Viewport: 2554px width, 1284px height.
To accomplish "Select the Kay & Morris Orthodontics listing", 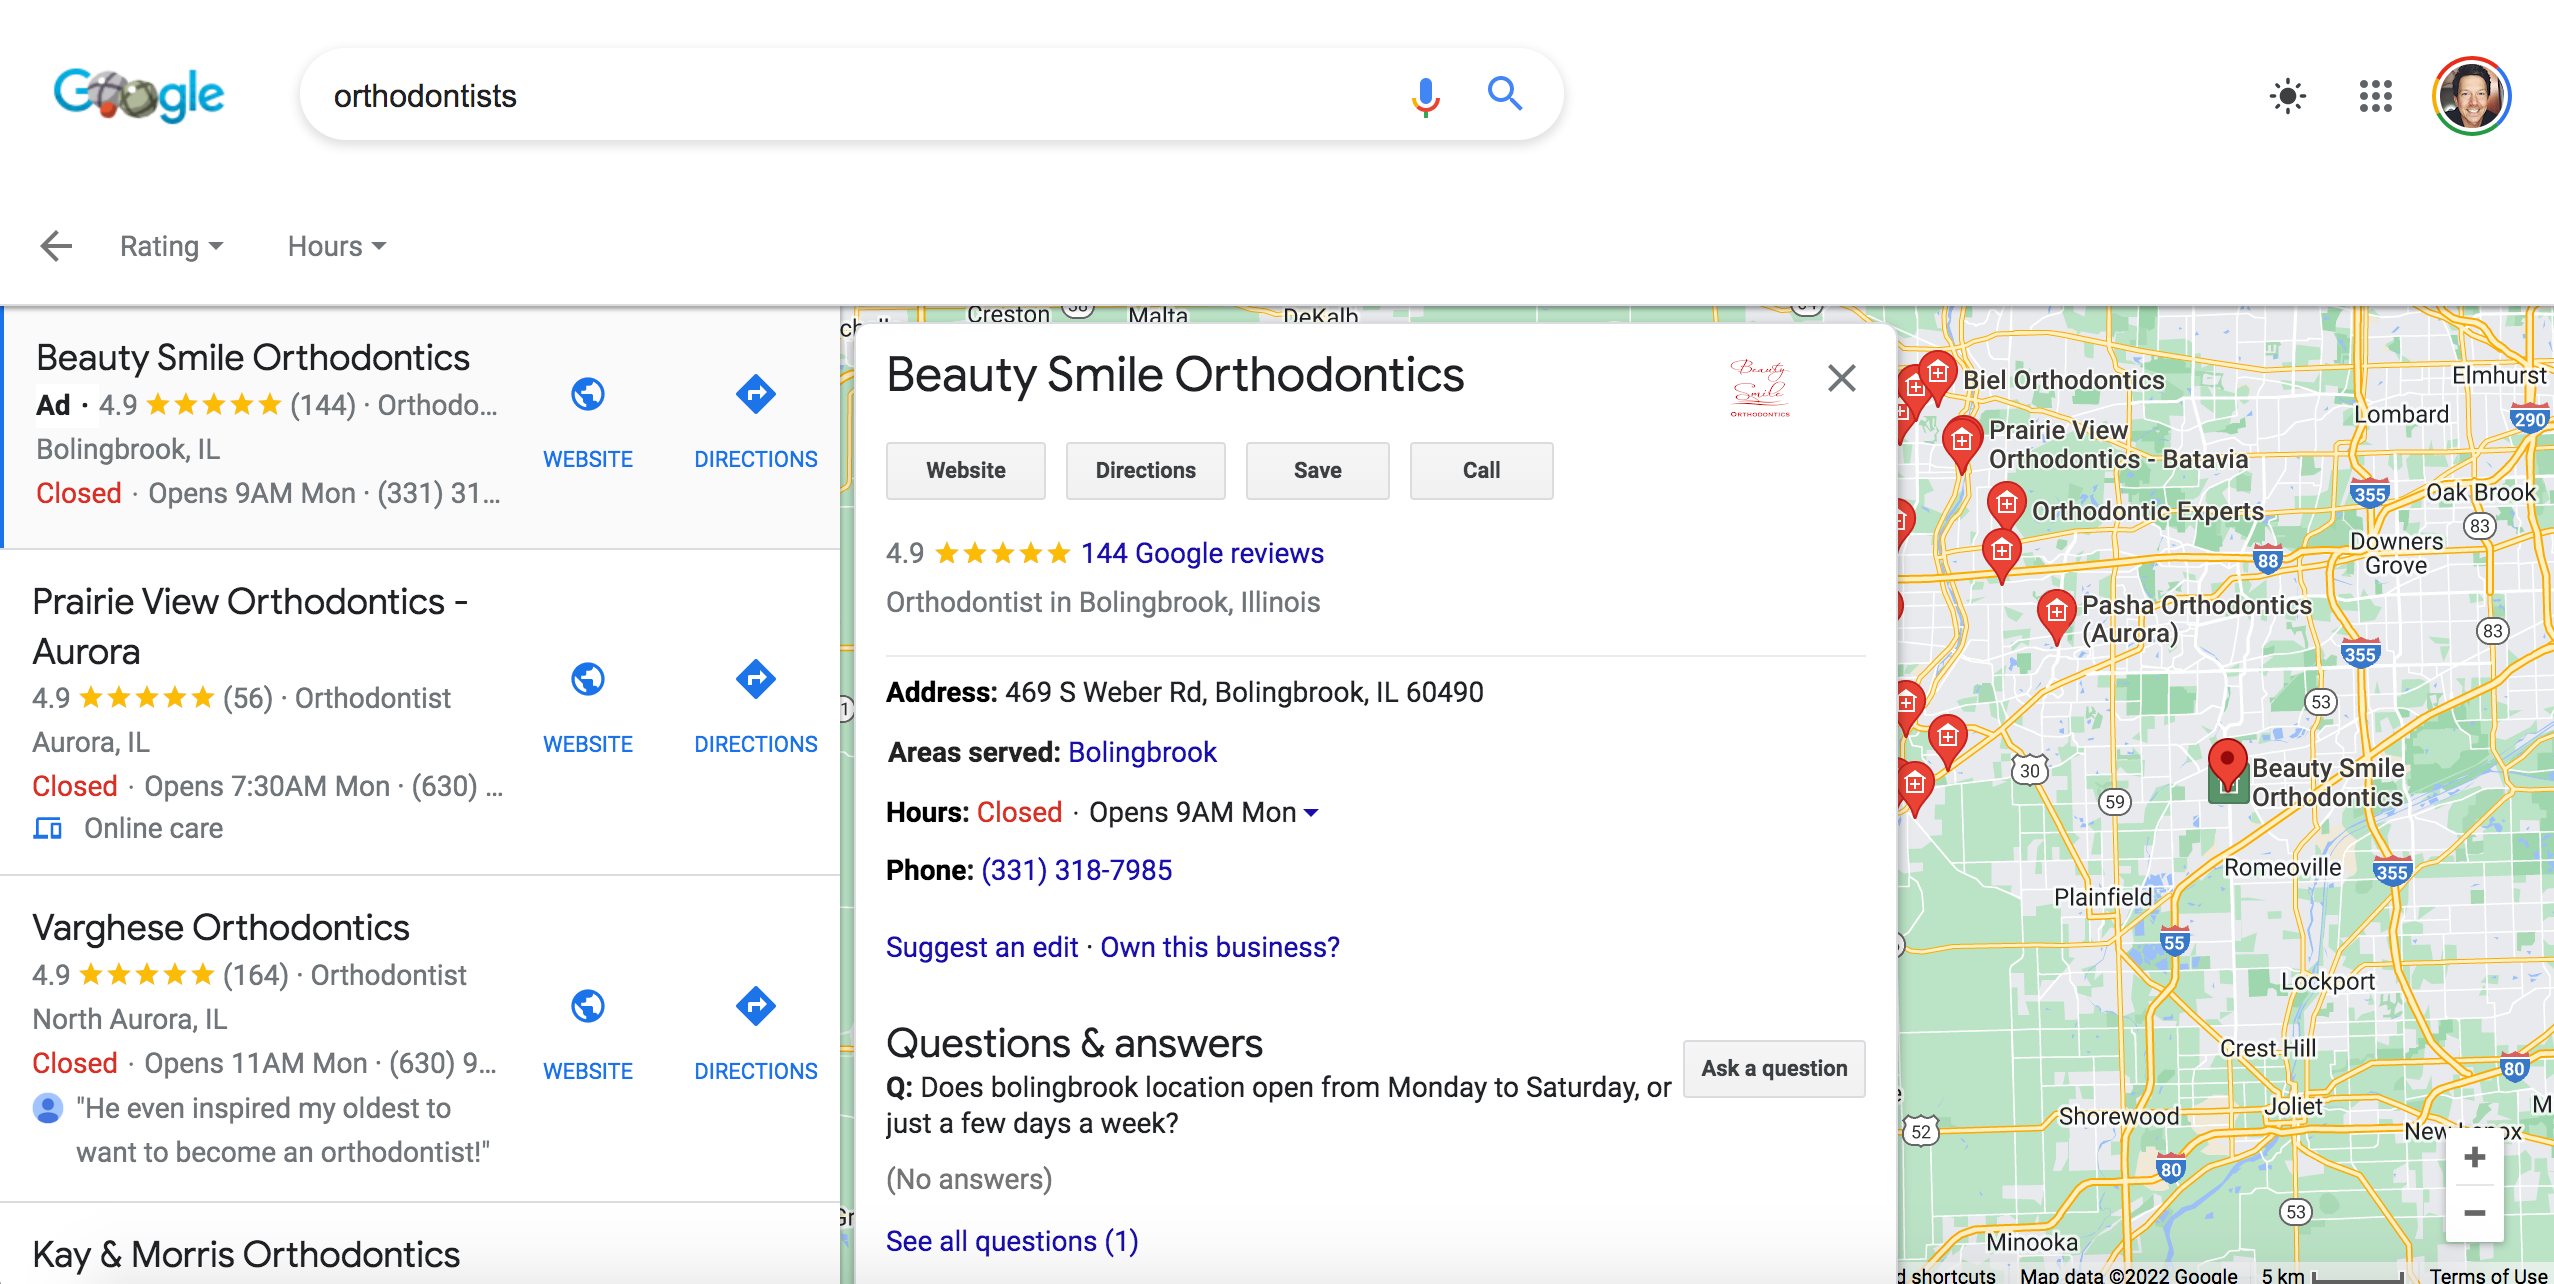I will coord(246,1254).
